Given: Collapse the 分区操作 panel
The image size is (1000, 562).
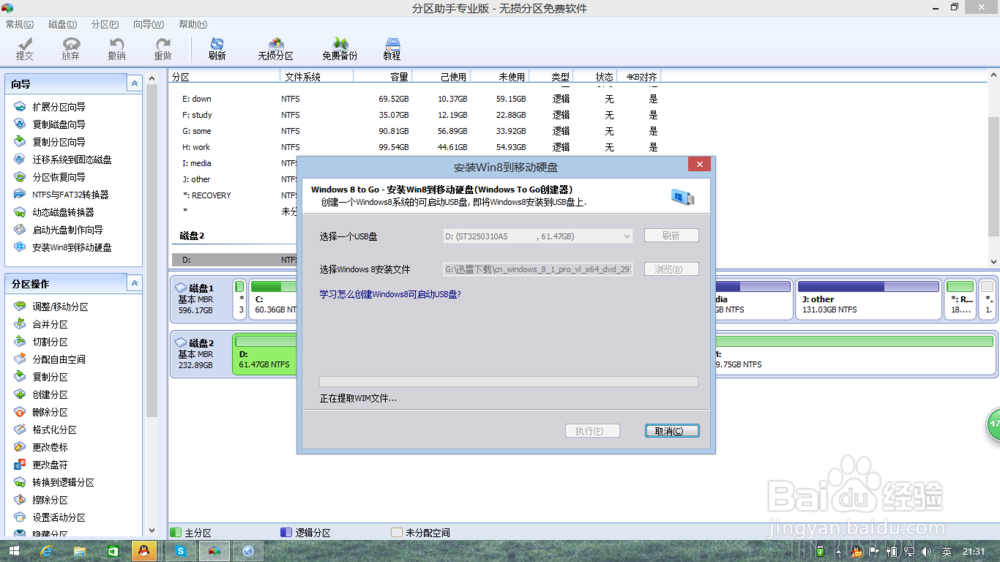Looking at the screenshot, I should pyautogui.click(x=135, y=283).
